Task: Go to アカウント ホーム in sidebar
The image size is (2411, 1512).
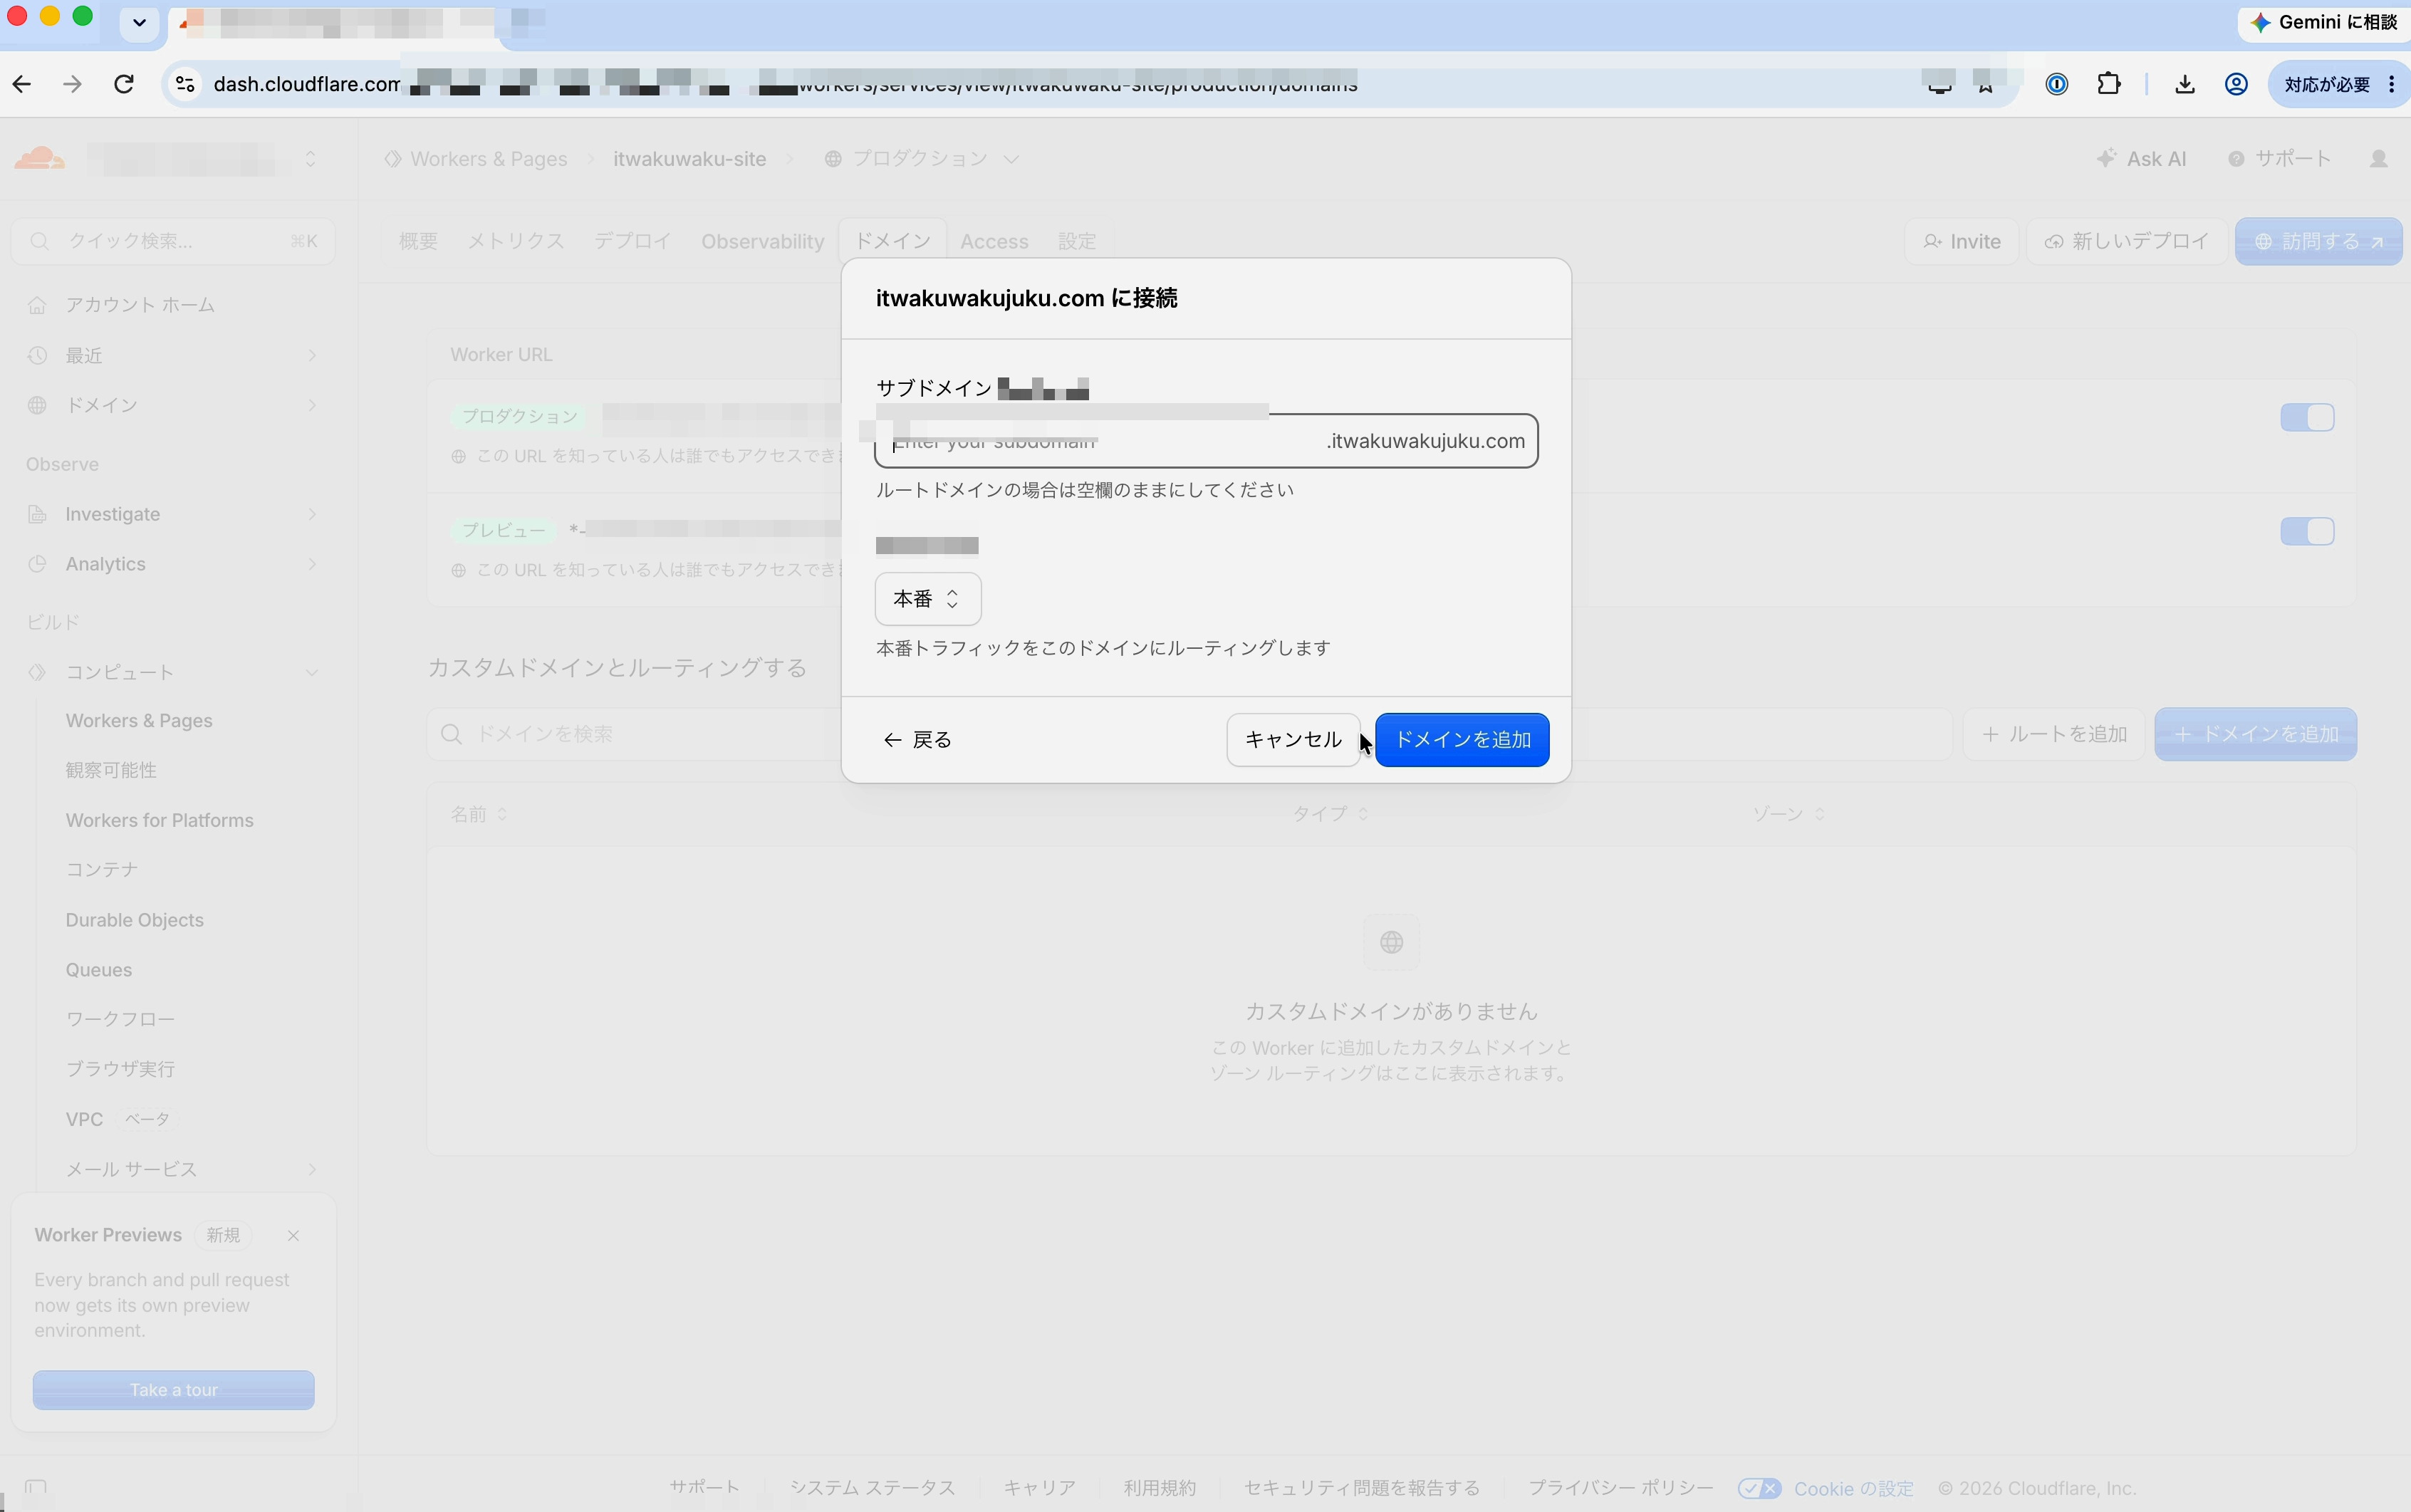Action: (140, 305)
